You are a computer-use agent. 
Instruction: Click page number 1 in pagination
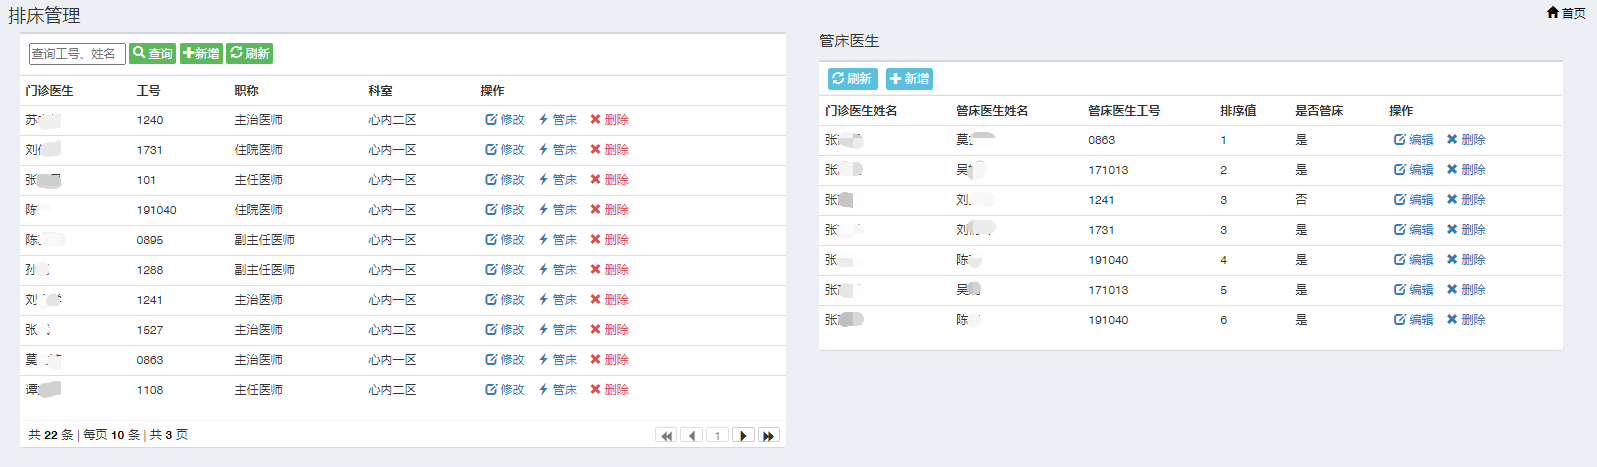717,436
